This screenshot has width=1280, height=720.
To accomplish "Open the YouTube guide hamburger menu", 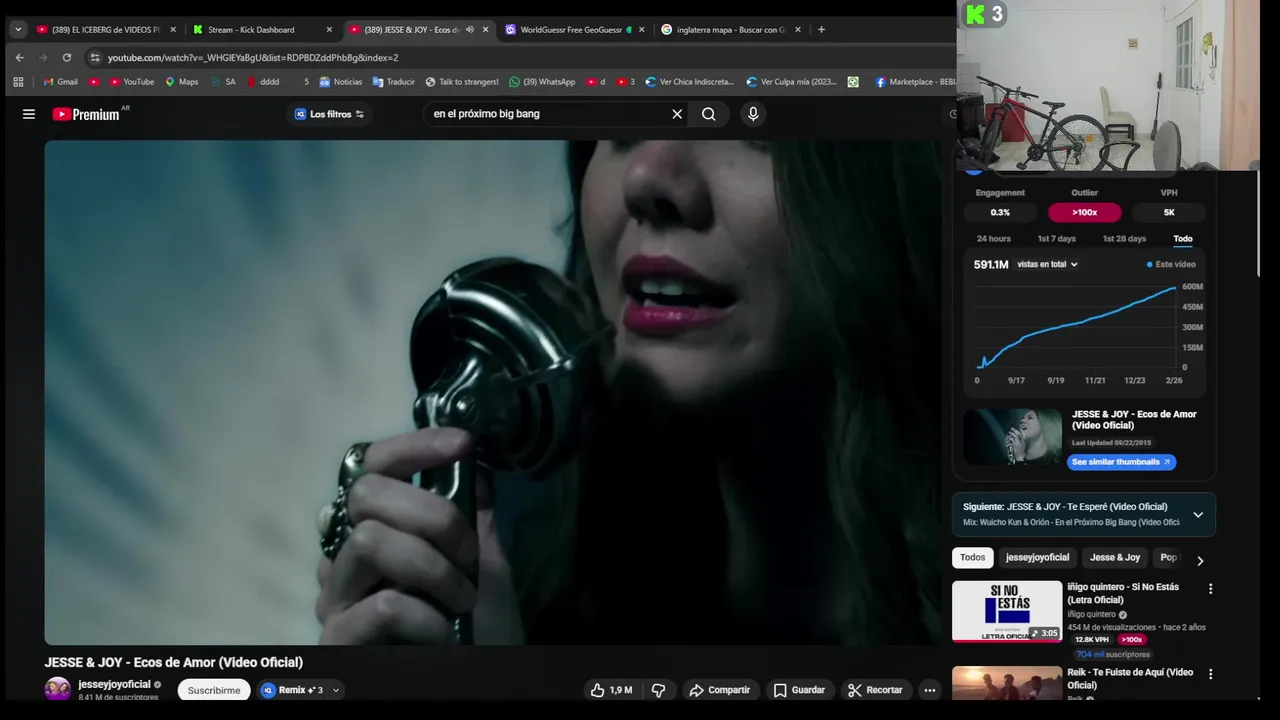I will point(29,114).
